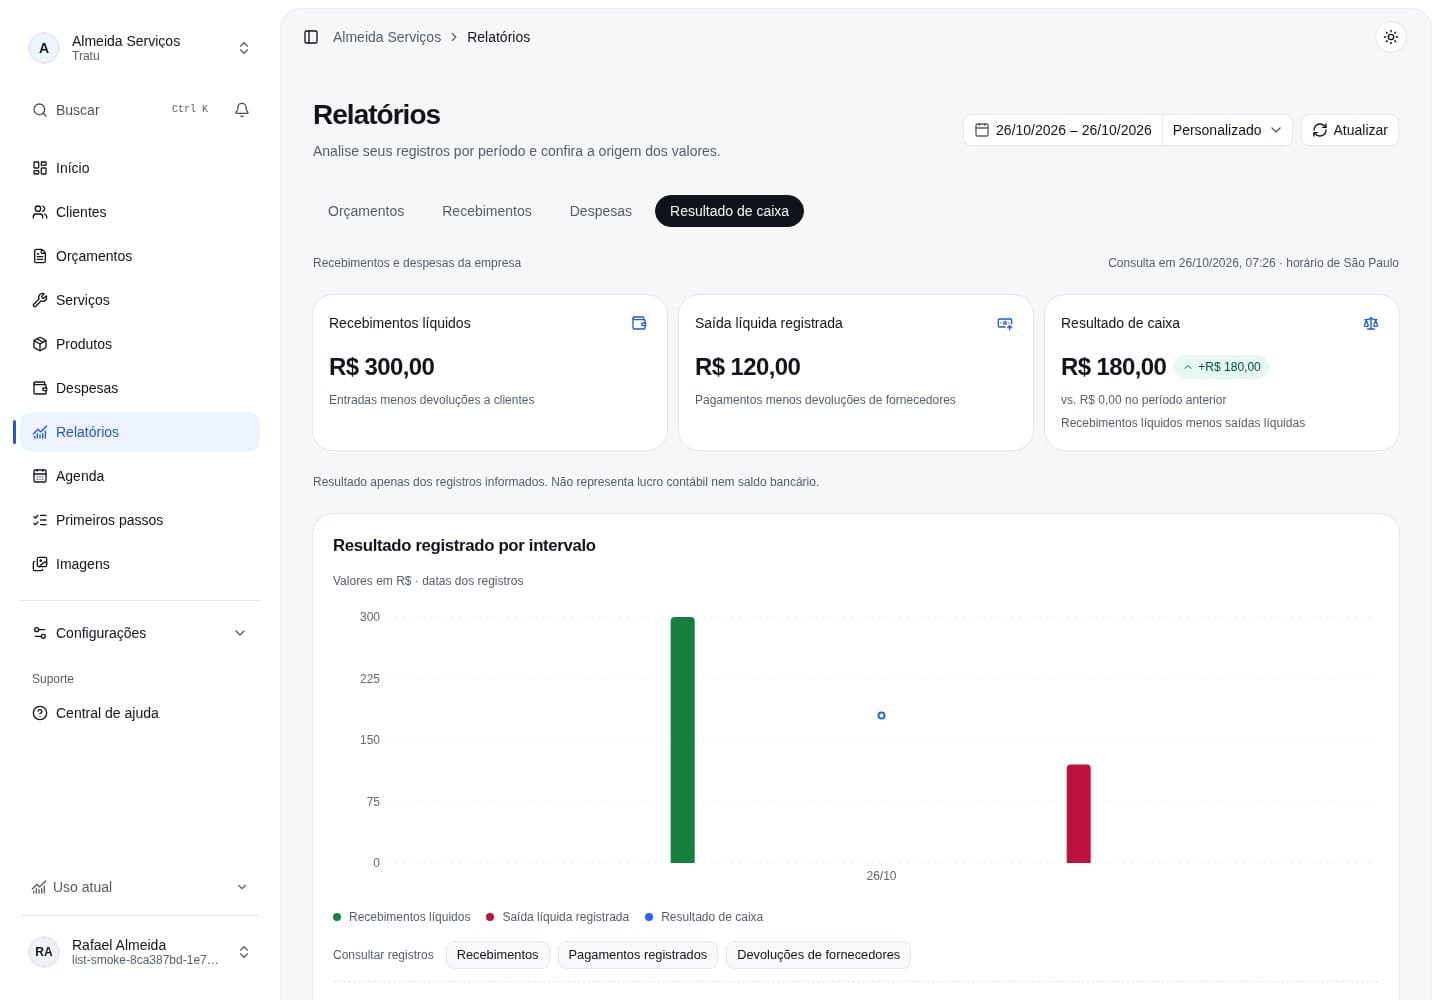This screenshot has height=1000, width=1440.
Task: Open Despesas in the sidebar
Action: click(140, 388)
